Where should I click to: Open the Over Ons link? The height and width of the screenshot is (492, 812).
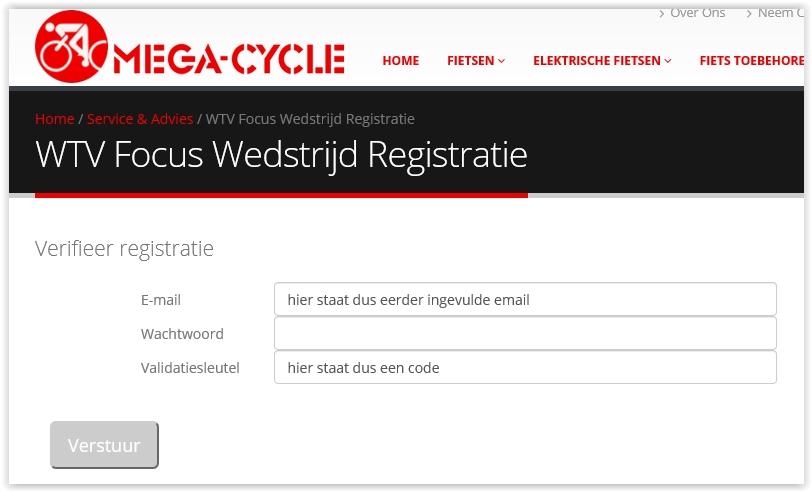tap(698, 14)
